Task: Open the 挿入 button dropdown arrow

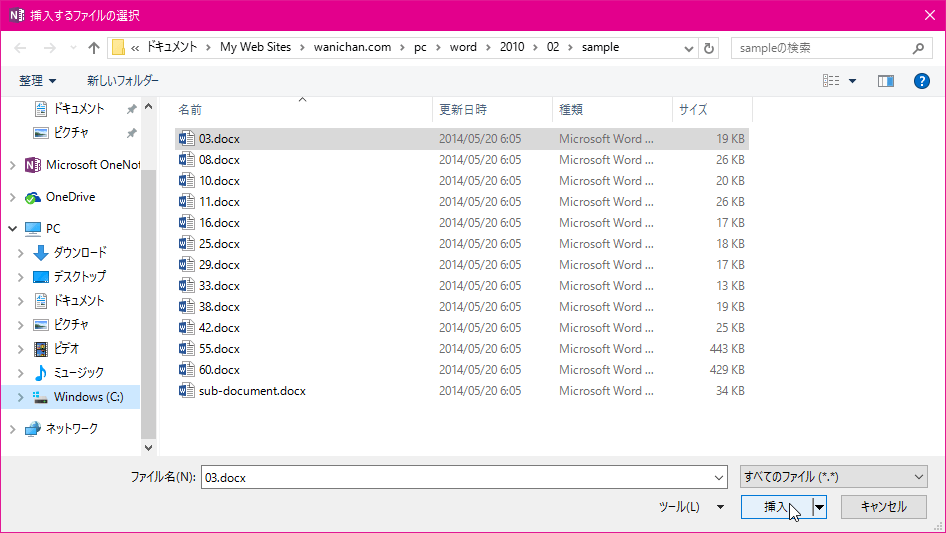Action: pos(819,507)
